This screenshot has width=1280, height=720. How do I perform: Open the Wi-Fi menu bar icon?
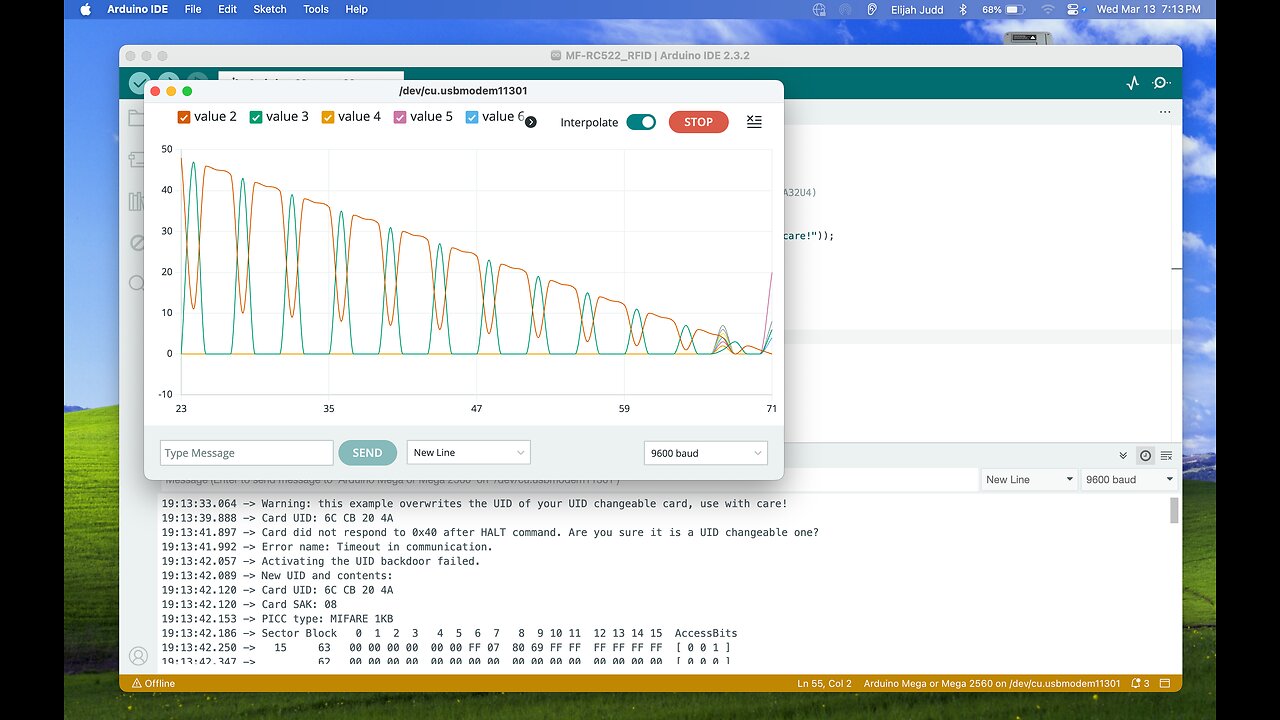(1048, 9)
